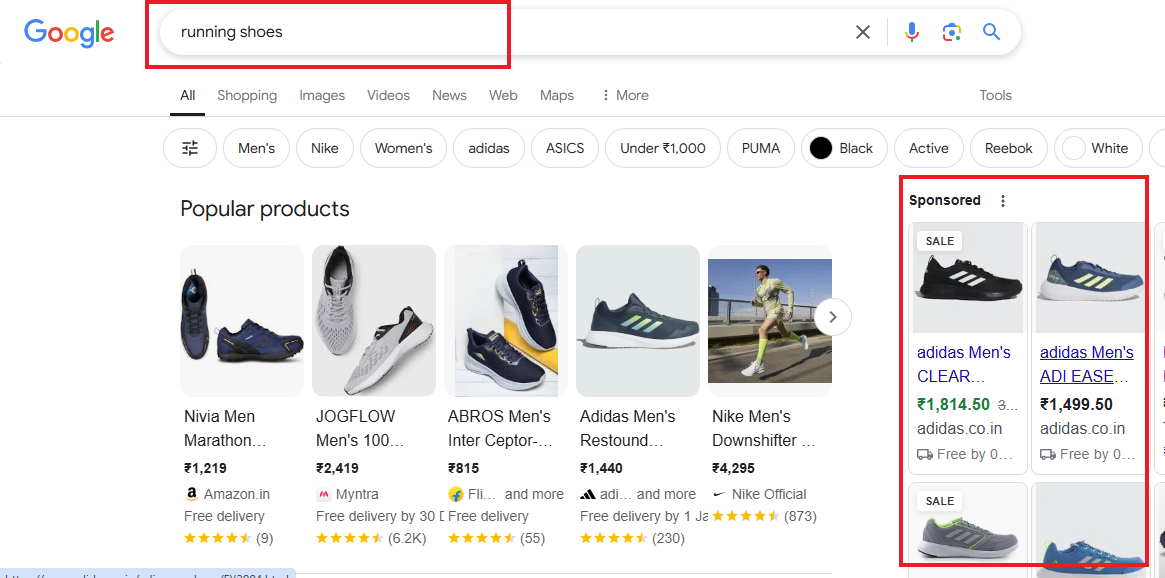1165x578 pixels.
Task: Open sponsored adidas Men's ADI EASE link
Action: (x=1087, y=364)
